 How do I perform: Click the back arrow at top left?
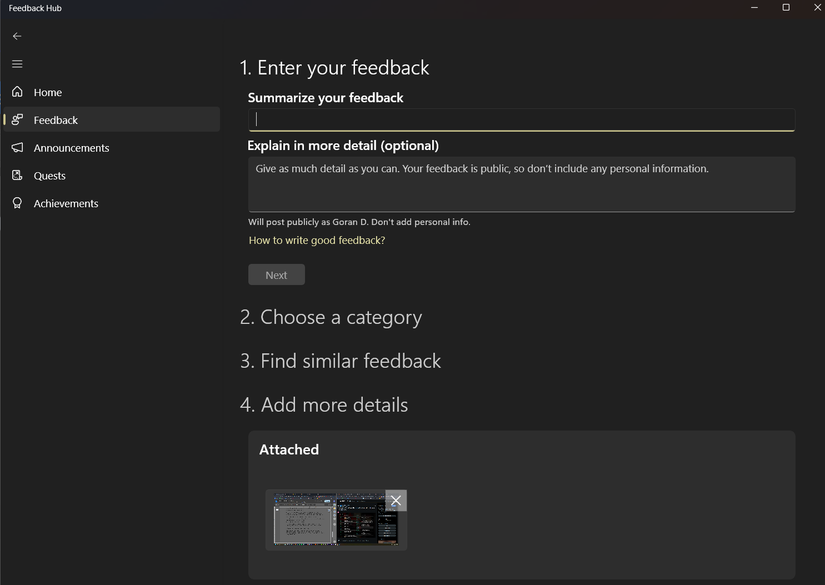tap(16, 35)
